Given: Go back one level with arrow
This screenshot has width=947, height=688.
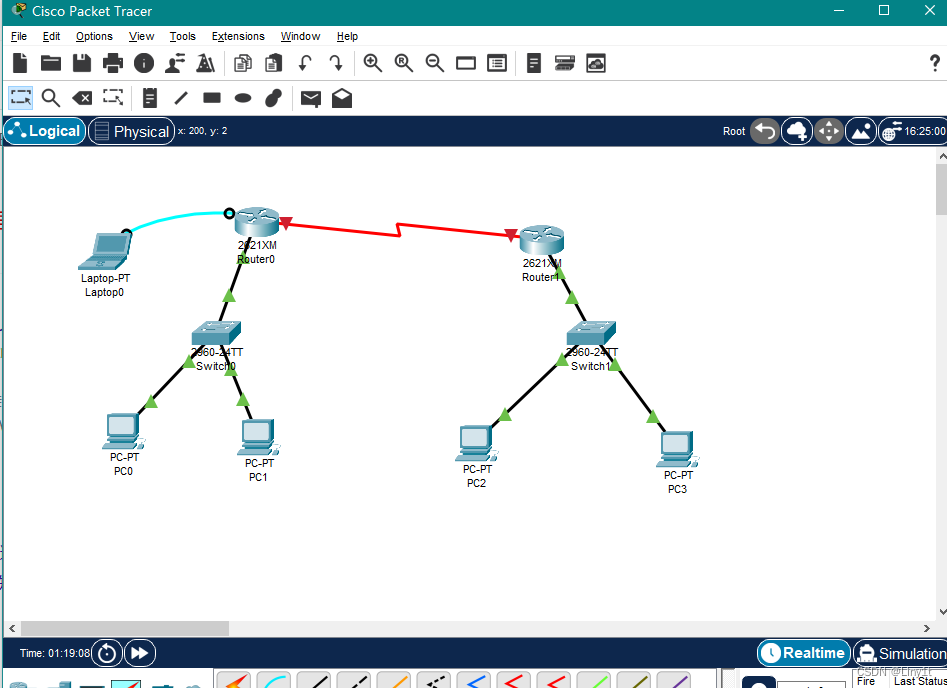Looking at the screenshot, I should coord(765,131).
